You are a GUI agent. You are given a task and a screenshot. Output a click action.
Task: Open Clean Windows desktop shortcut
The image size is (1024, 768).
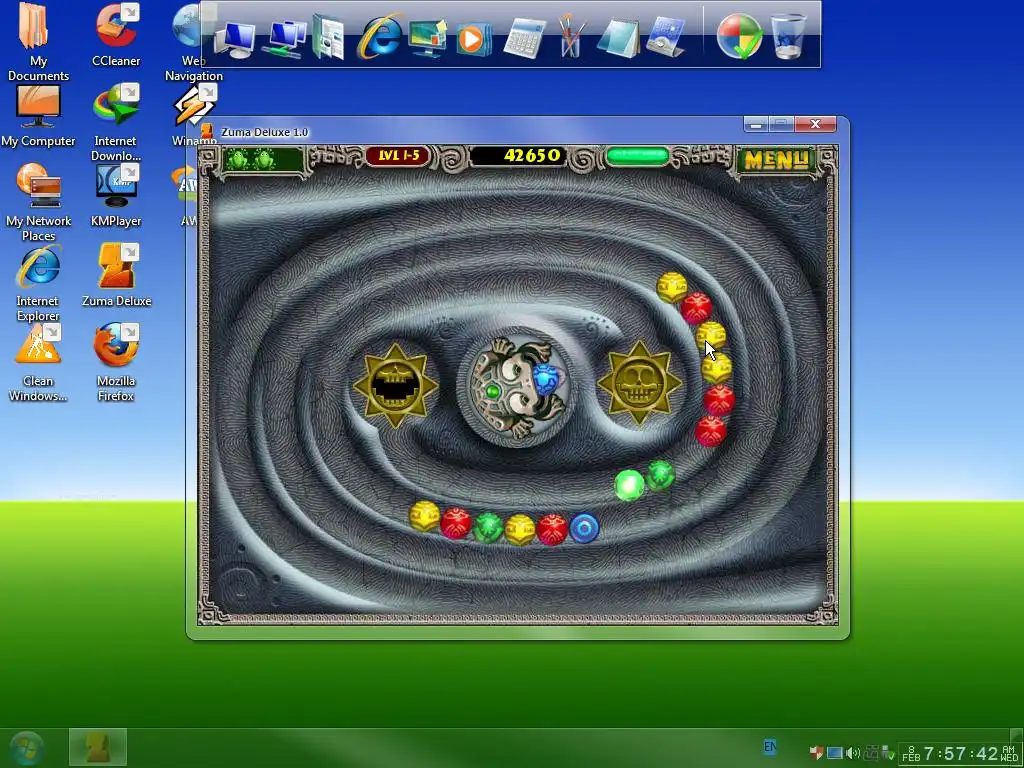[38, 362]
